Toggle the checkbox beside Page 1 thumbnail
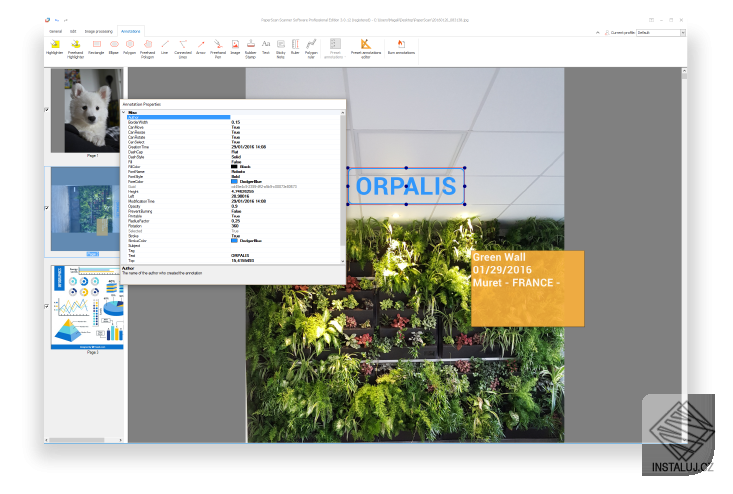 coord(46,110)
